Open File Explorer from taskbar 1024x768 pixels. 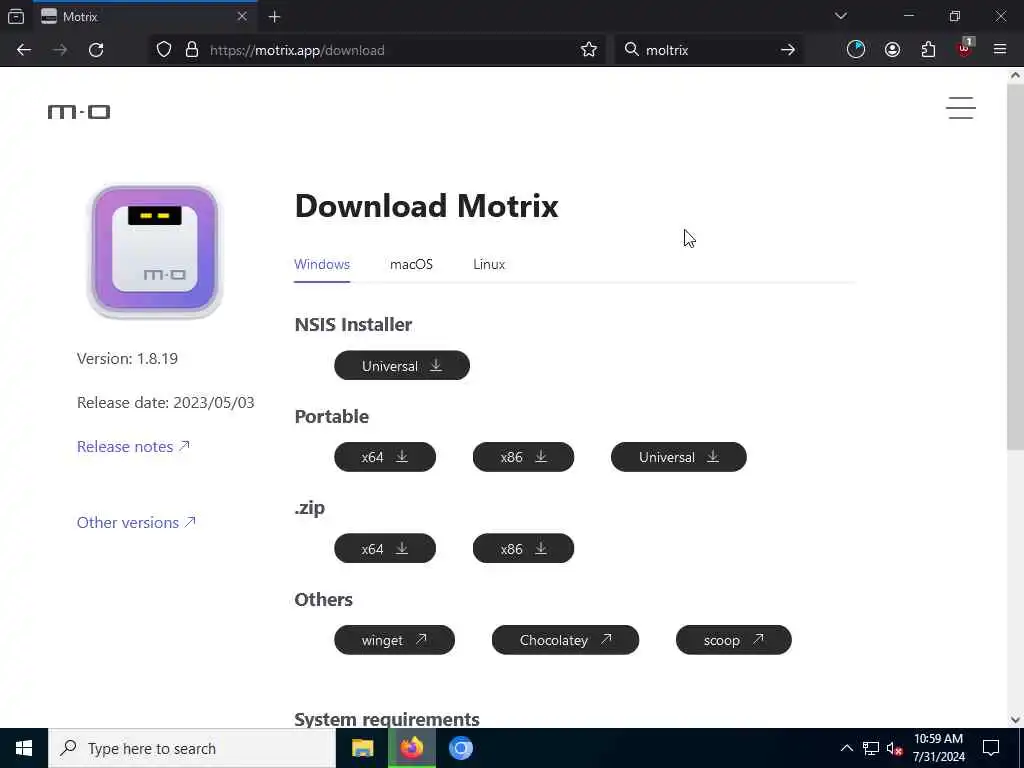point(362,748)
